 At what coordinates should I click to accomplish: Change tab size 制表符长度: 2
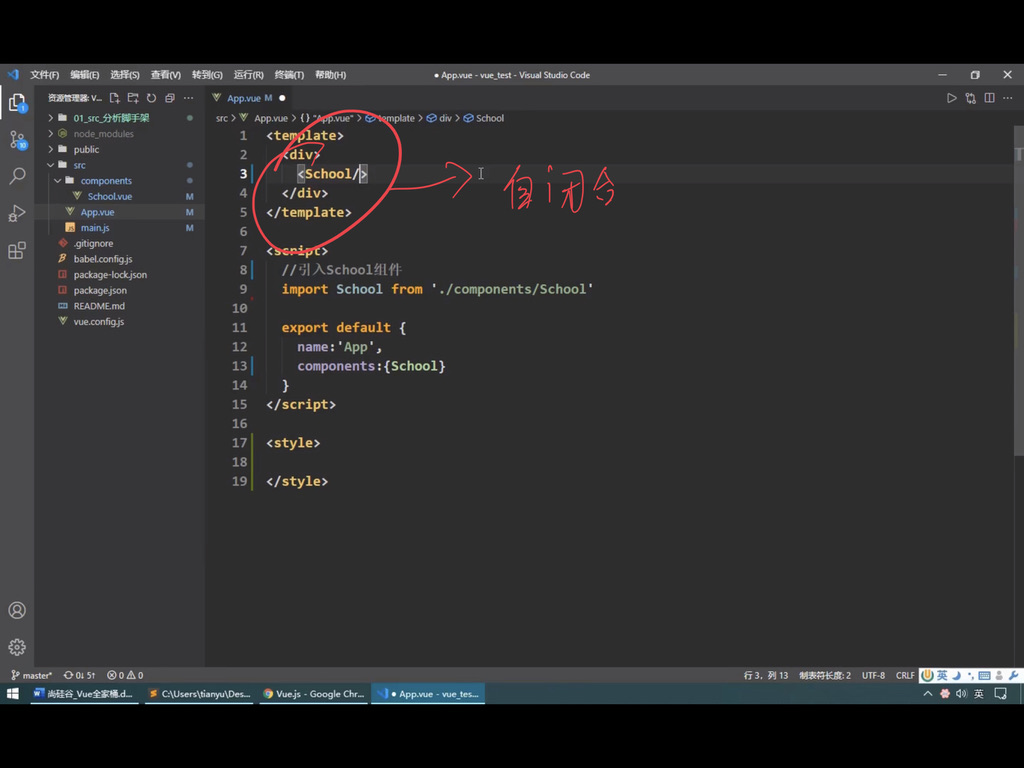[x=825, y=675]
